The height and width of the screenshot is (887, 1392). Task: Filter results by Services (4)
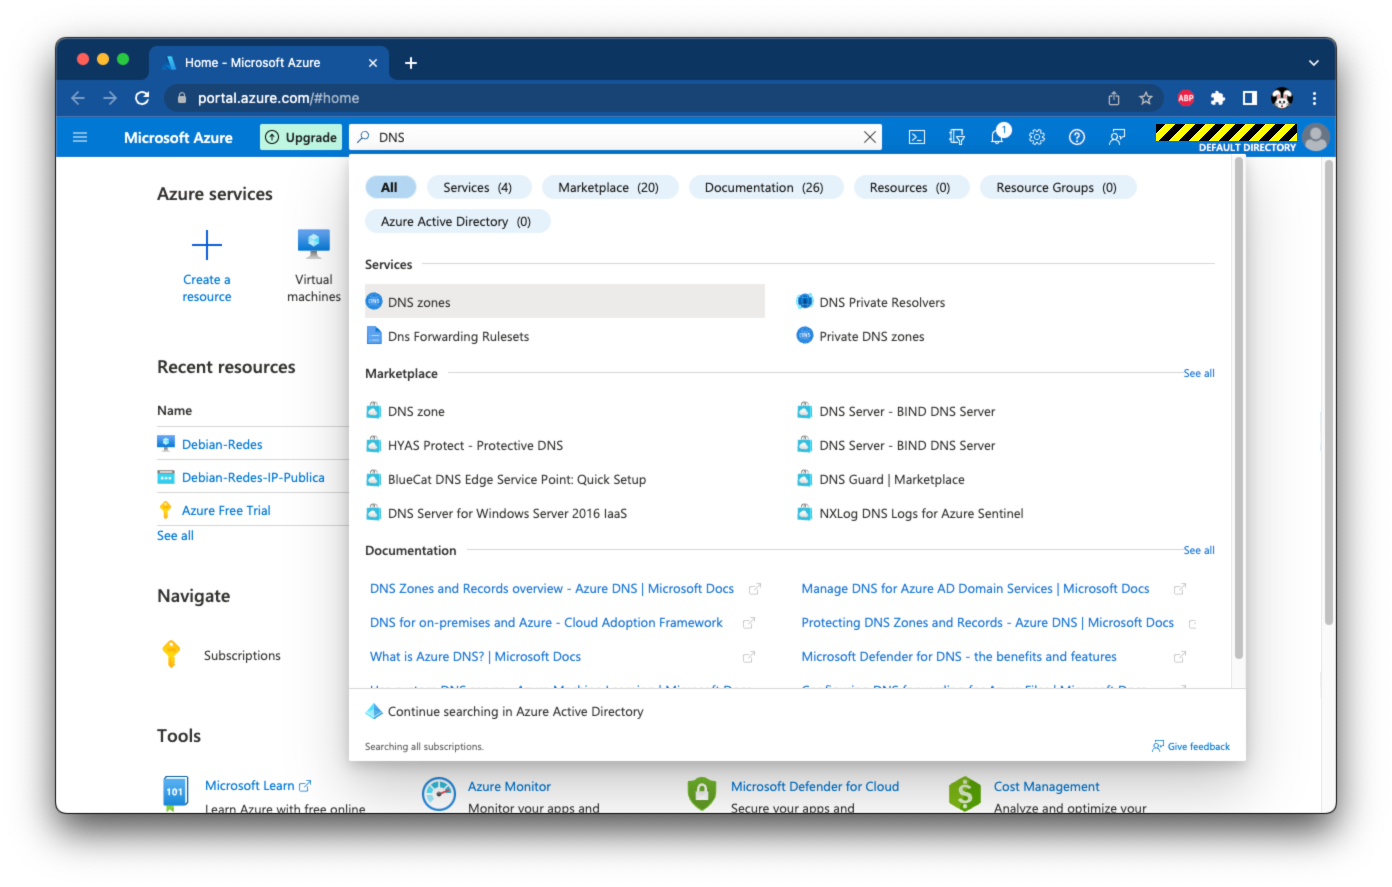pyautogui.click(x=477, y=187)
